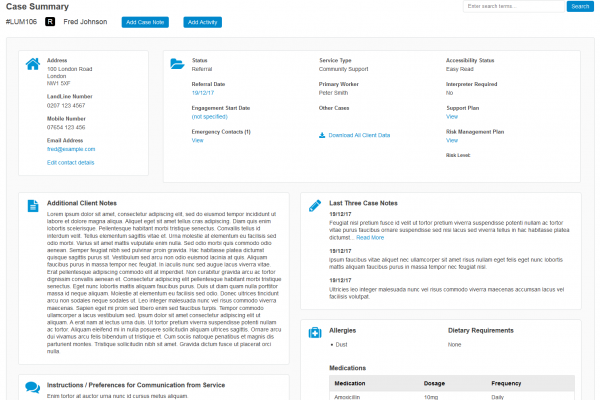This screenshot has height=400, width=600.
Task: Open Download All Client Data link
Action: pyautogui.click(x=359, y=135)
